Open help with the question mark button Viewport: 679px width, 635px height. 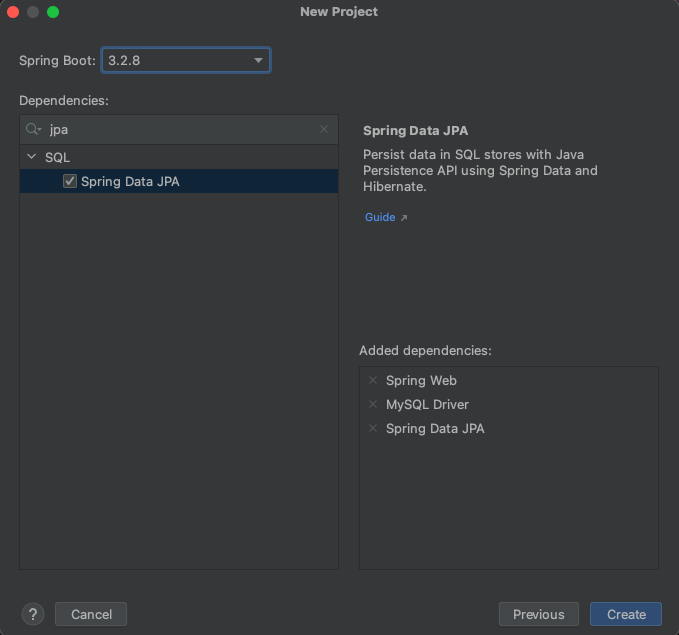[33, 614]
